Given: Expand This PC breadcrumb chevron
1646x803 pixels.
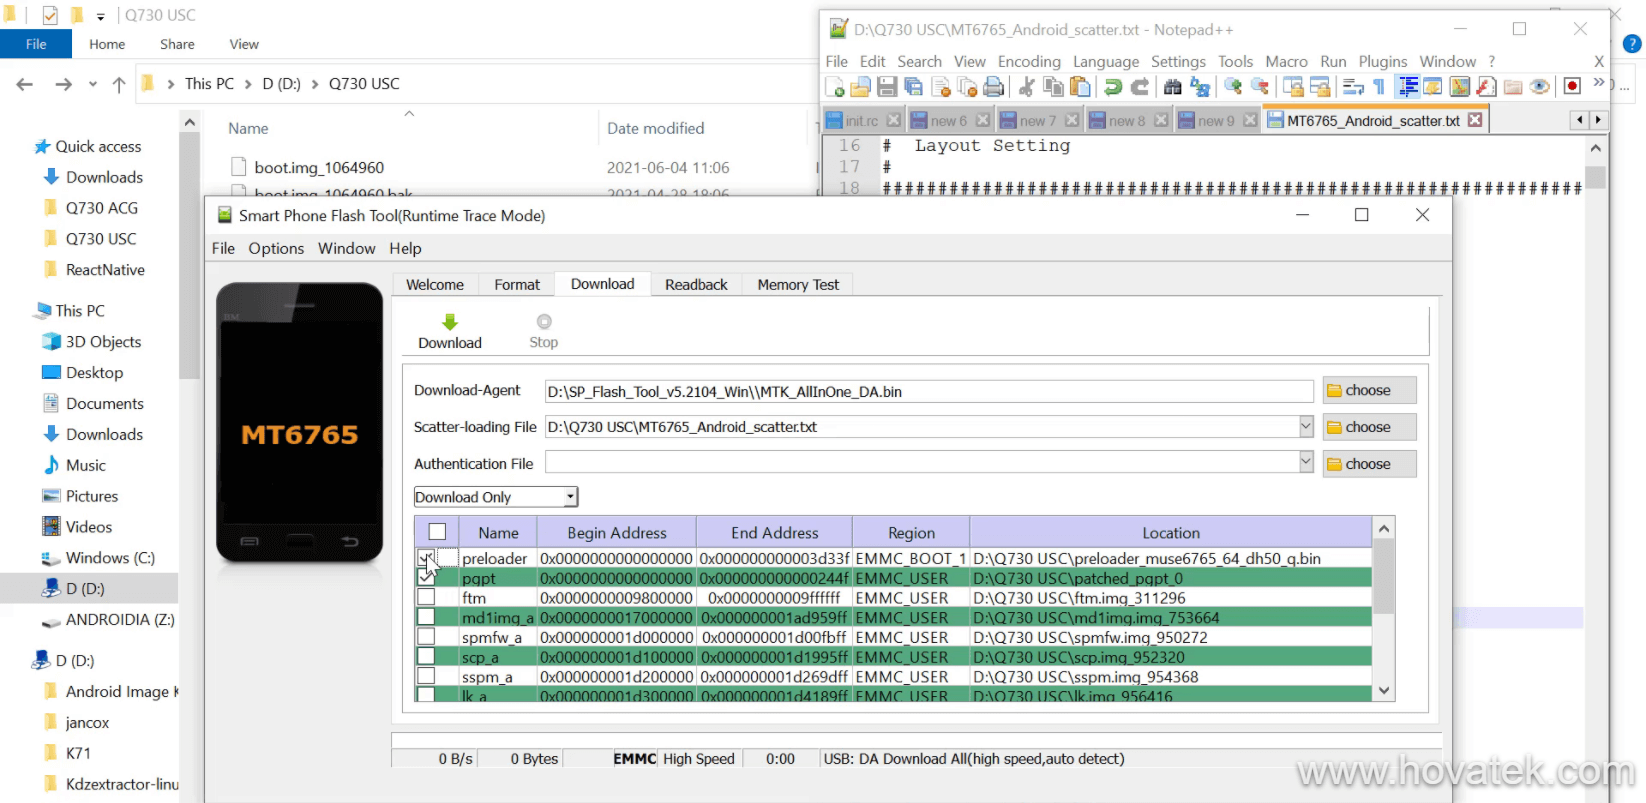Looking at the screenshot, I should tap(248, 84).
